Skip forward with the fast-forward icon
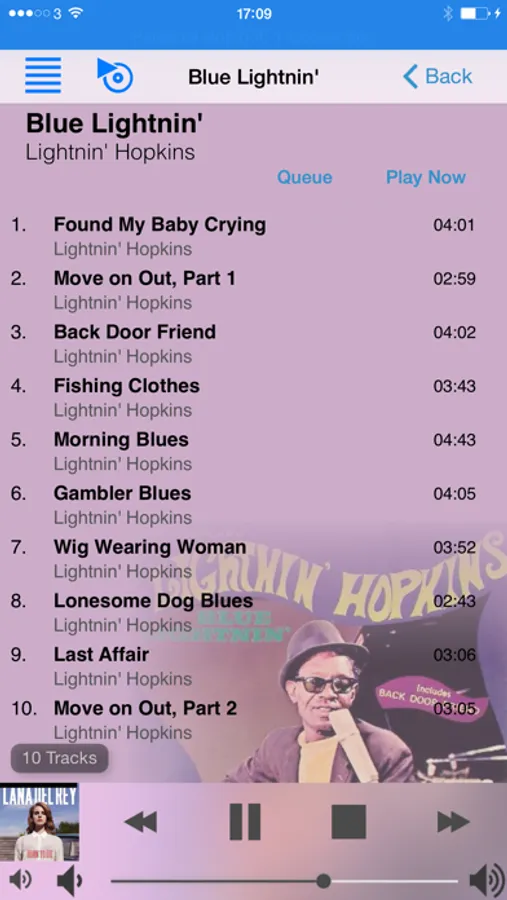 453,822
